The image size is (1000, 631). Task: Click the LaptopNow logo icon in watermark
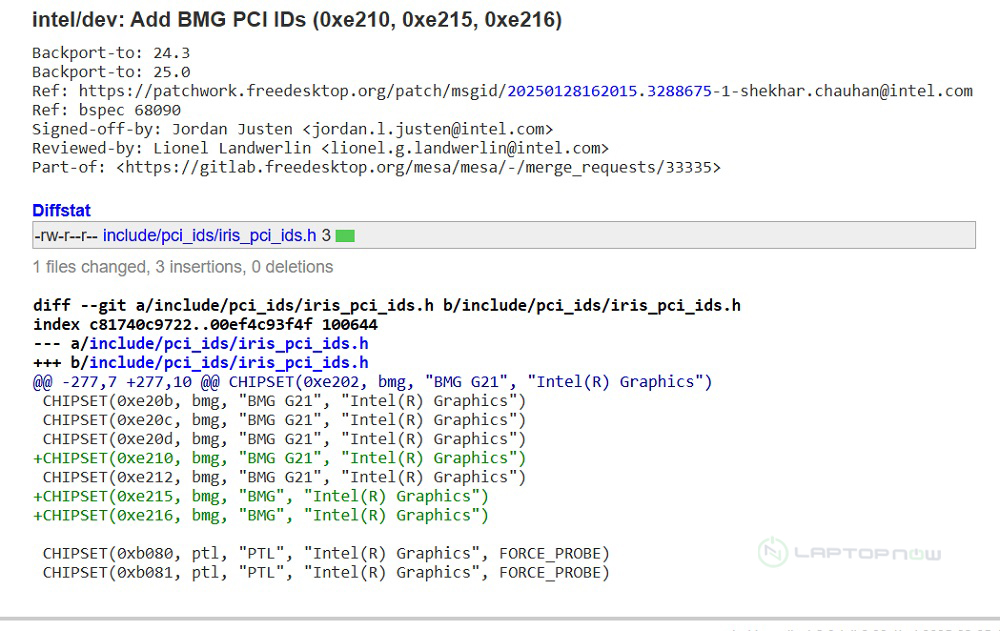[772, 553]
